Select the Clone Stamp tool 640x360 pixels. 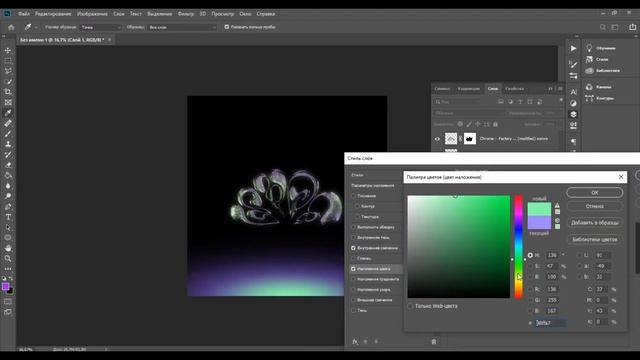click(x=8, y=144)
